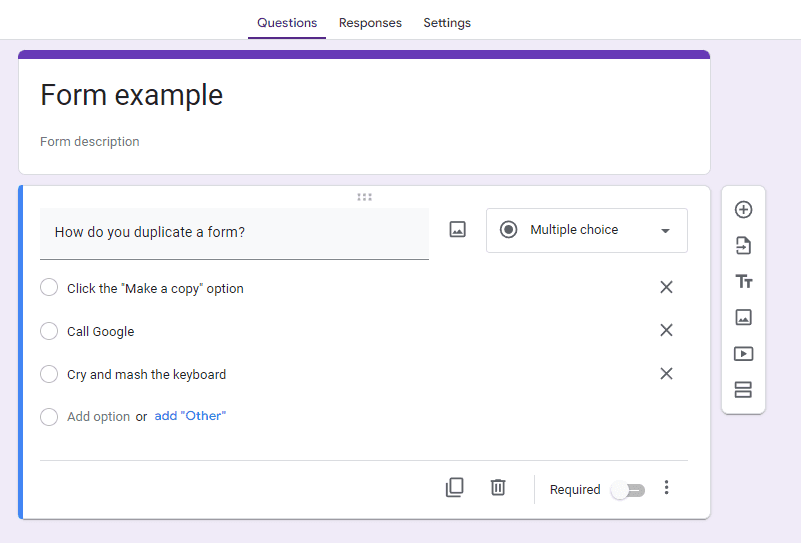Select radio for "Make a copy" option
The image size is (801, 543).
click(49, 287)
